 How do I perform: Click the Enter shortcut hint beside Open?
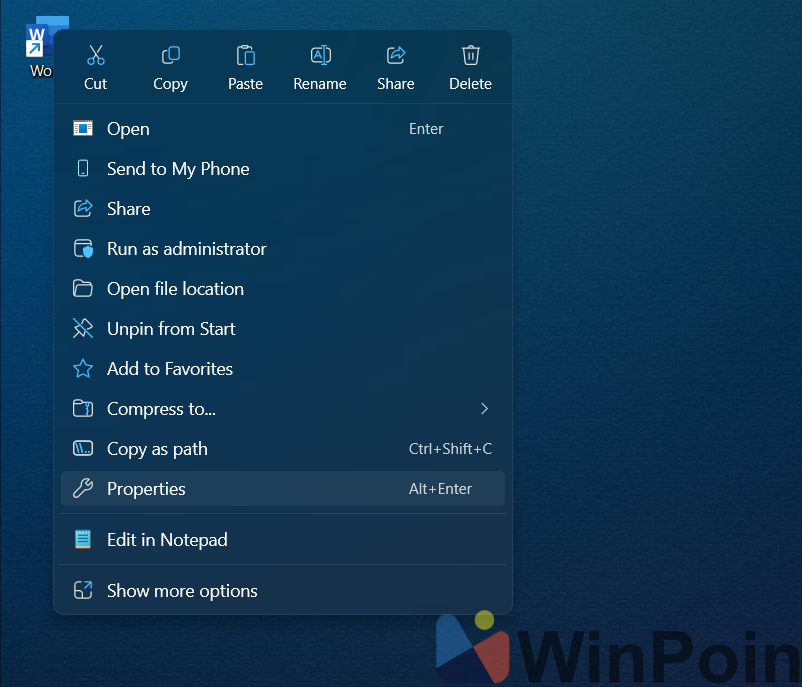pos(426,128)
